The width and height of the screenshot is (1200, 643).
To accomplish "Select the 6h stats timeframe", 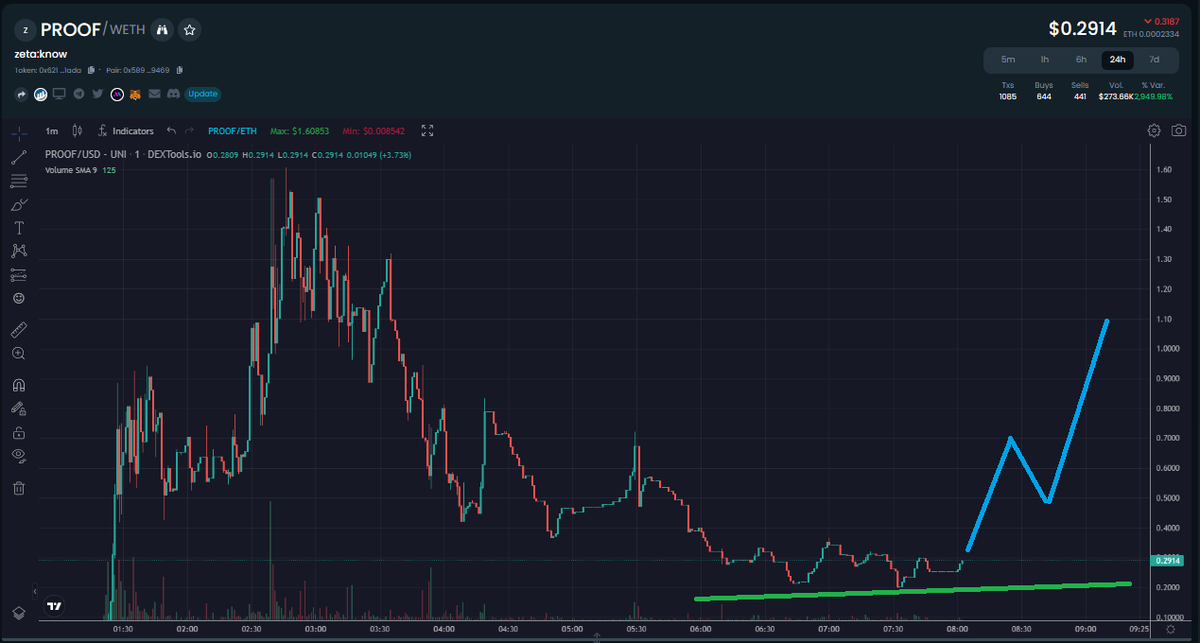I will tap(1081, 59).
